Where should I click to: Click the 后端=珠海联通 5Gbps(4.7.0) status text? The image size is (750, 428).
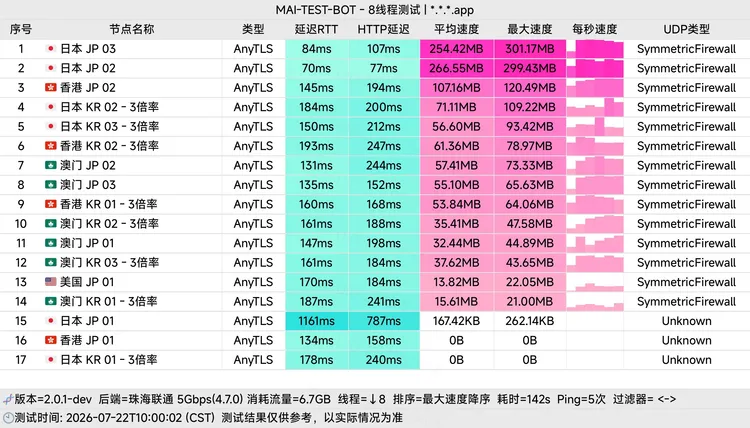coord(171,399)
